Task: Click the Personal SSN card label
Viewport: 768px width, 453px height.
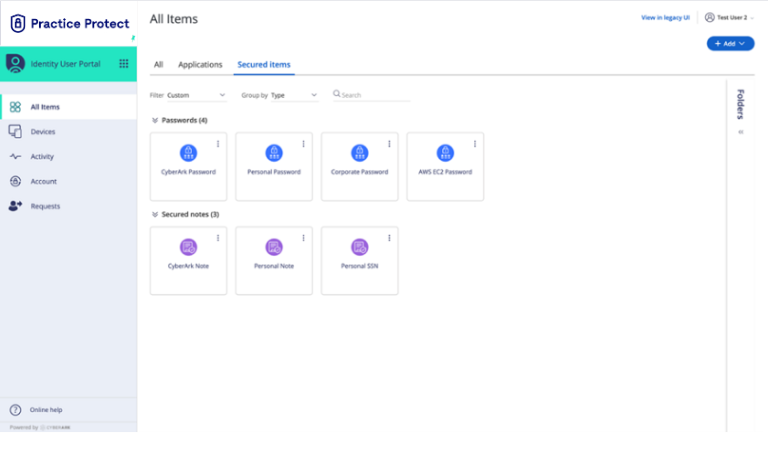Action: pyautogui.click(x=360, y=266)
